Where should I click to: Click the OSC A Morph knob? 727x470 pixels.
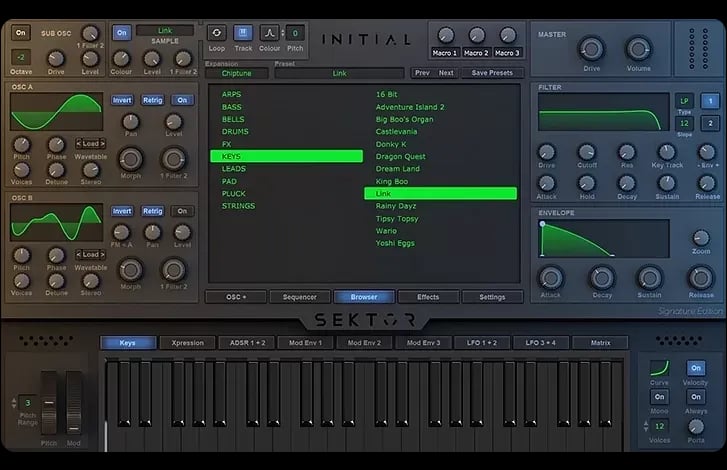pos(131,159)
